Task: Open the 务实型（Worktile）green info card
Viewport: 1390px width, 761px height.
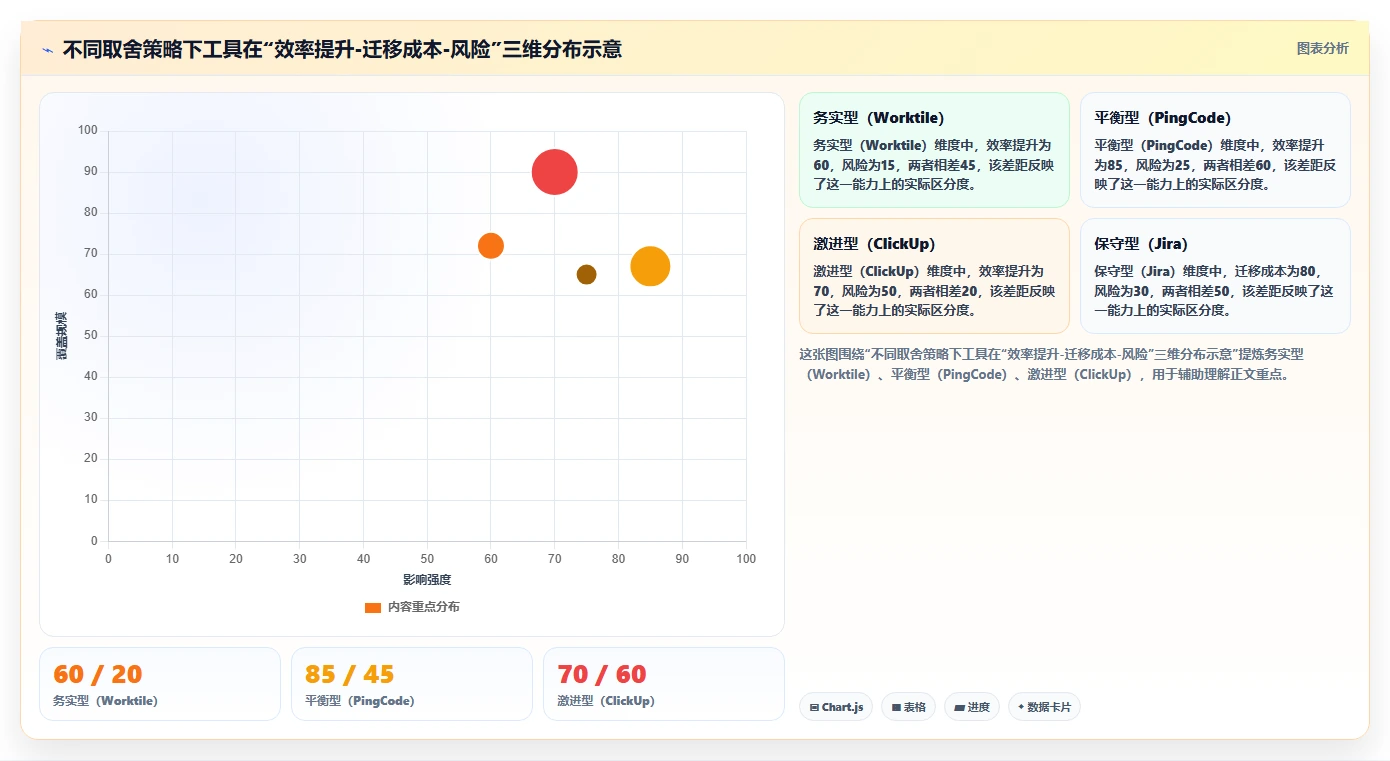Action: [x=934, y=150]
